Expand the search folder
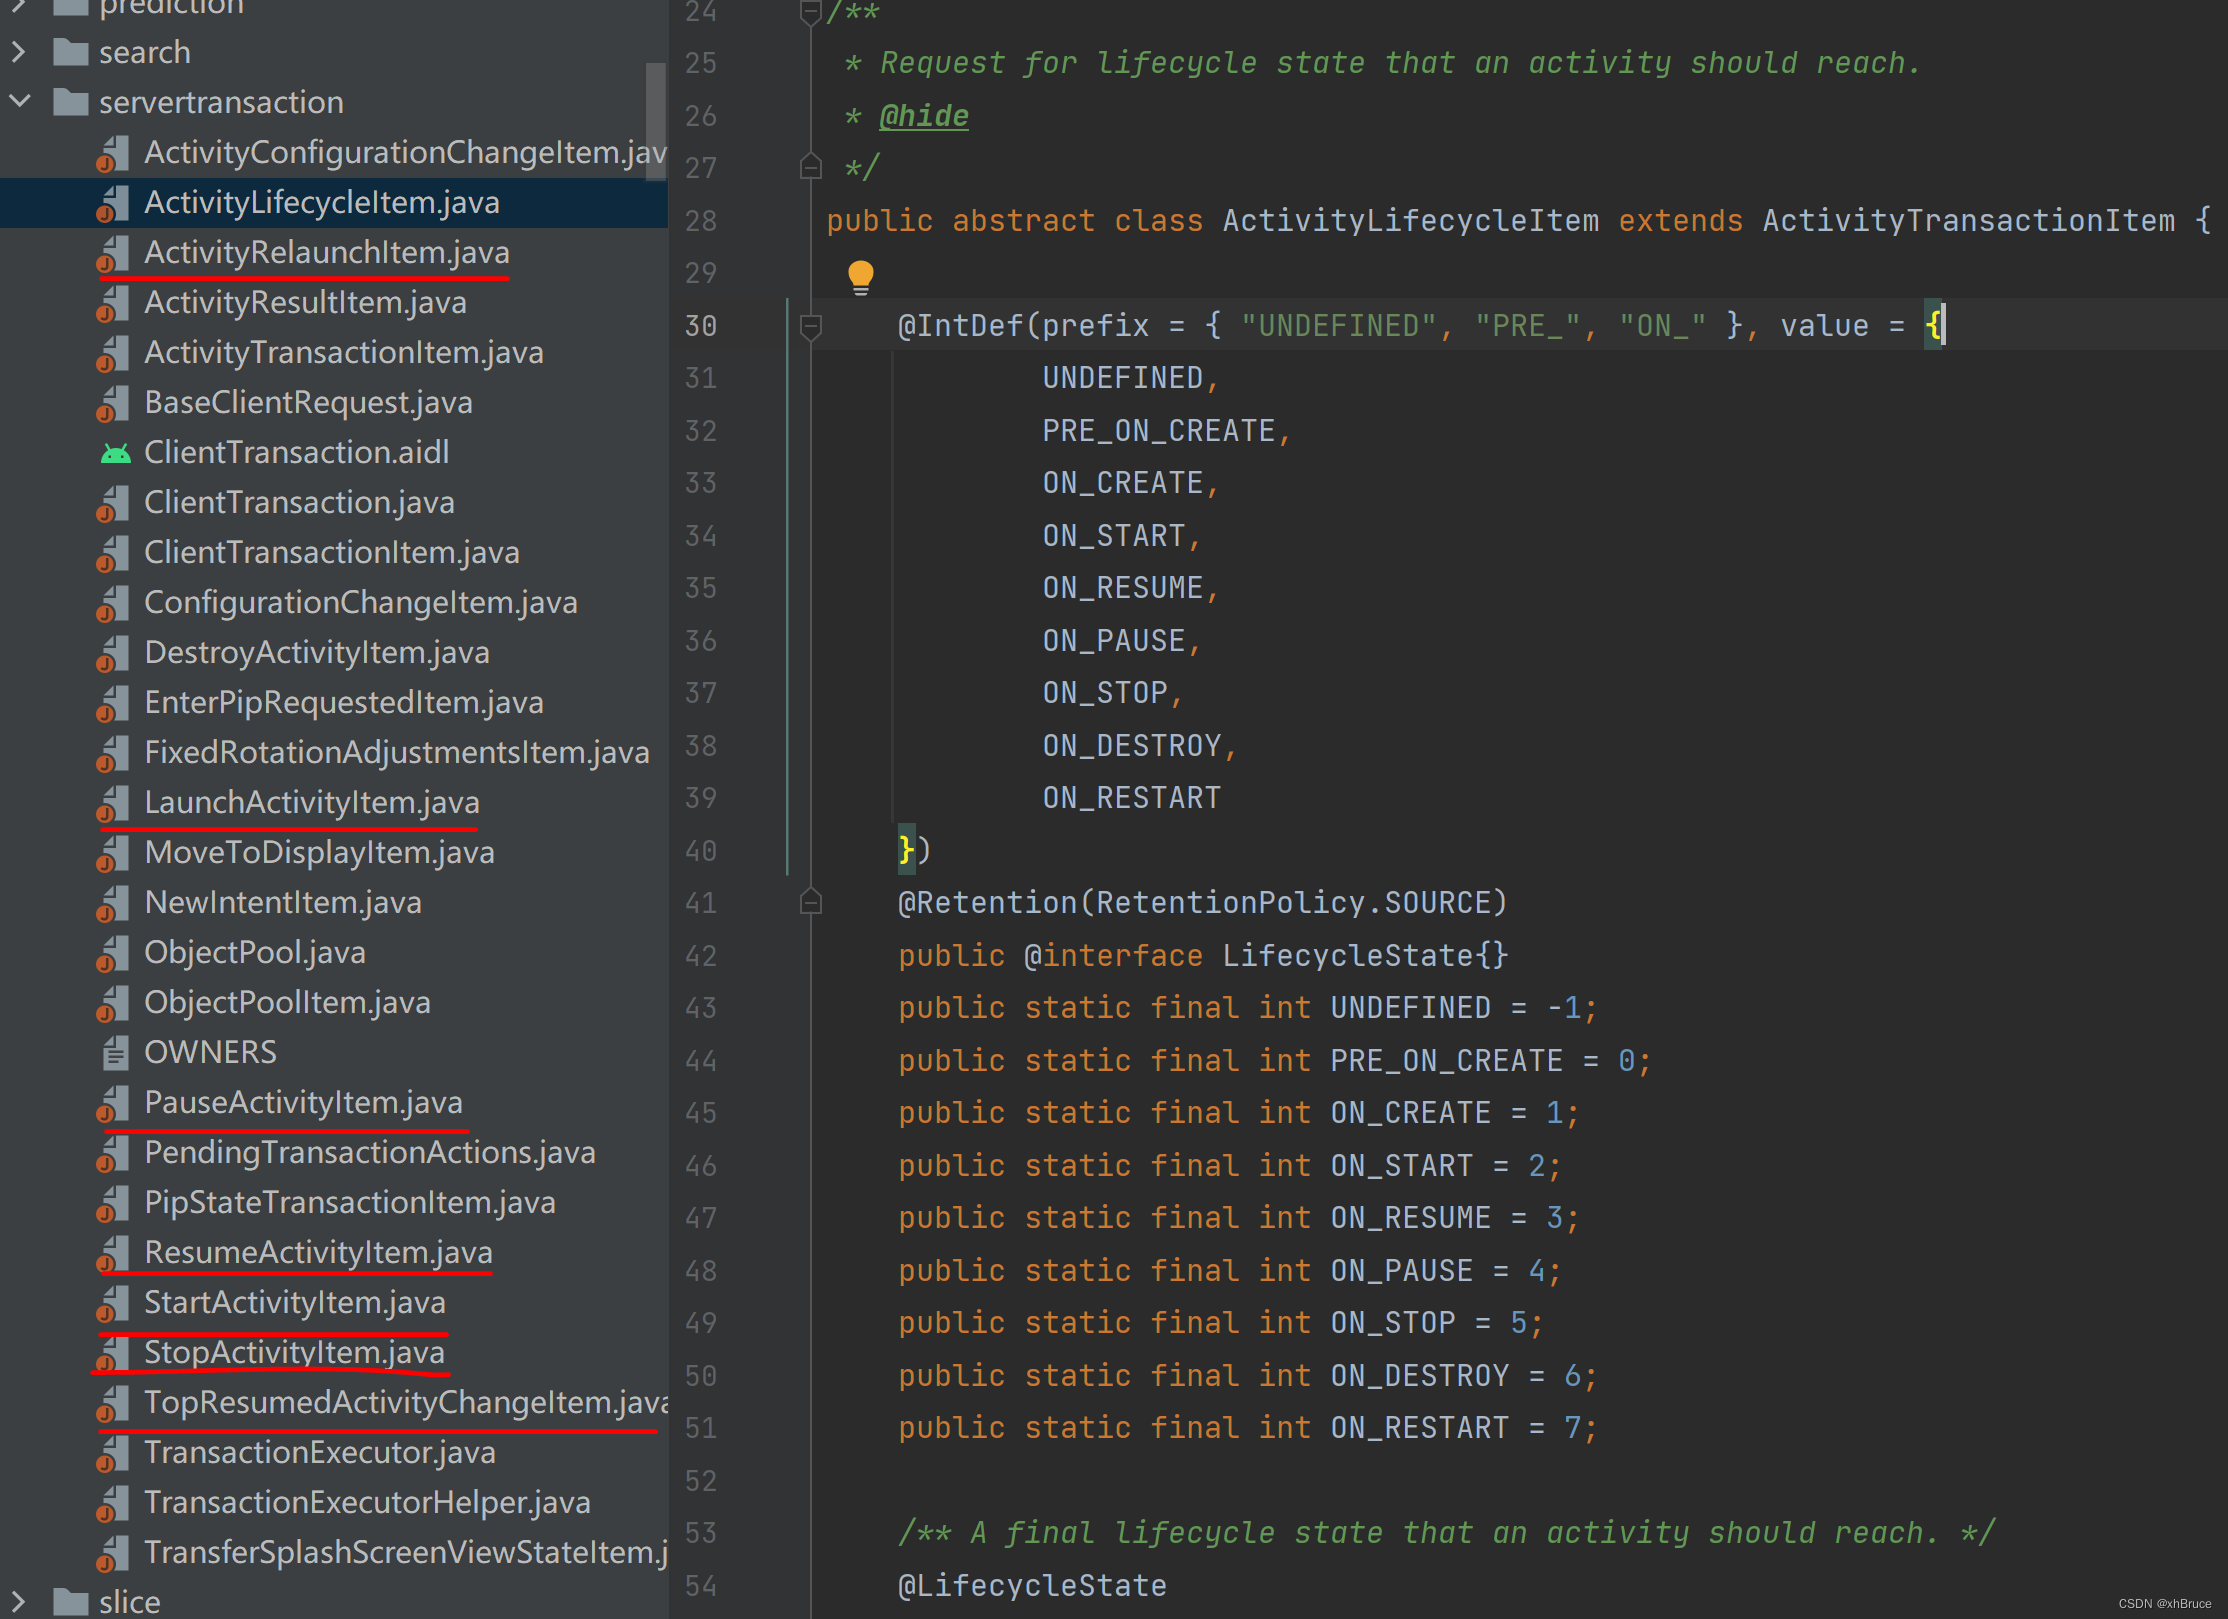Image resolution: width=2228 pixels, height=1619 pixels. (19, 51)
